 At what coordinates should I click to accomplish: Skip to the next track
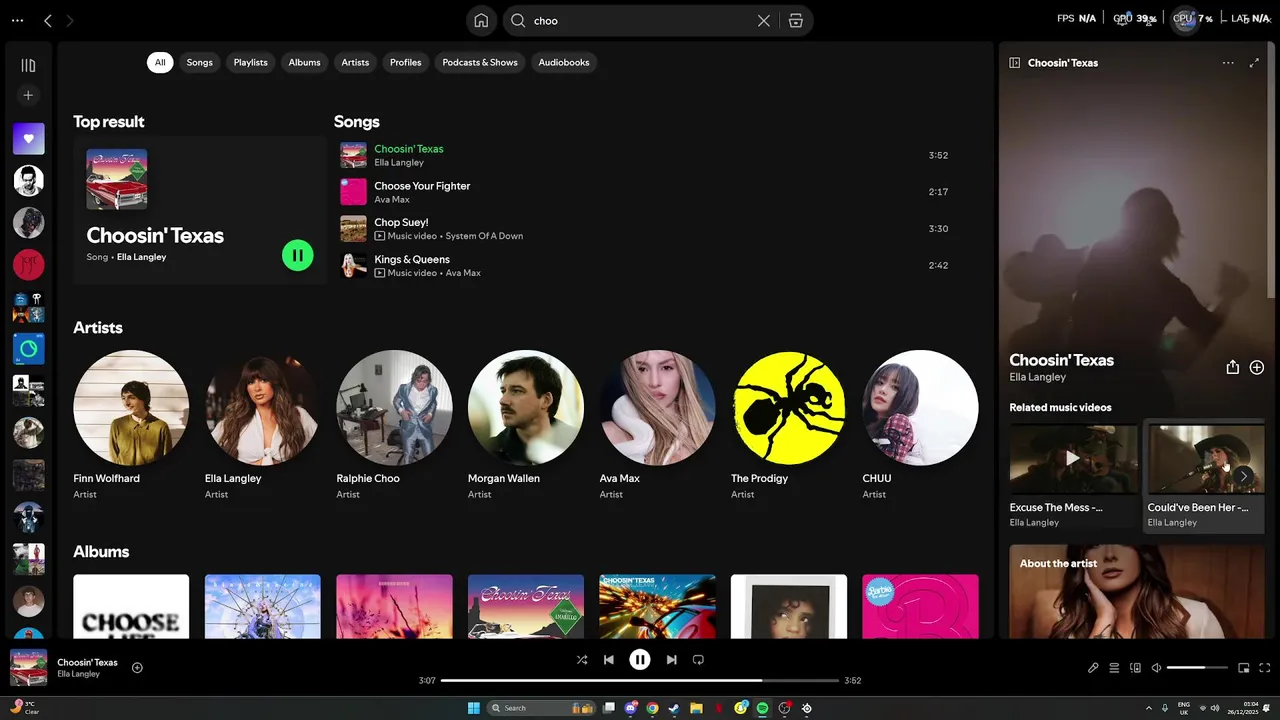671,660
